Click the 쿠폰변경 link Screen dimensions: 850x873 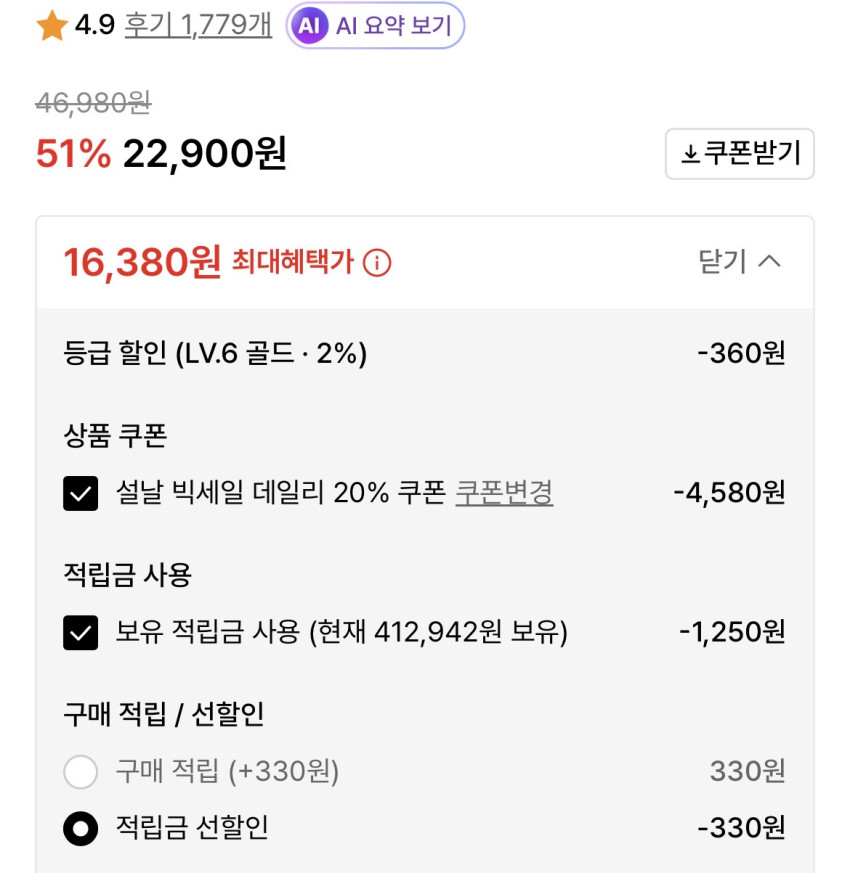point(504,492)
